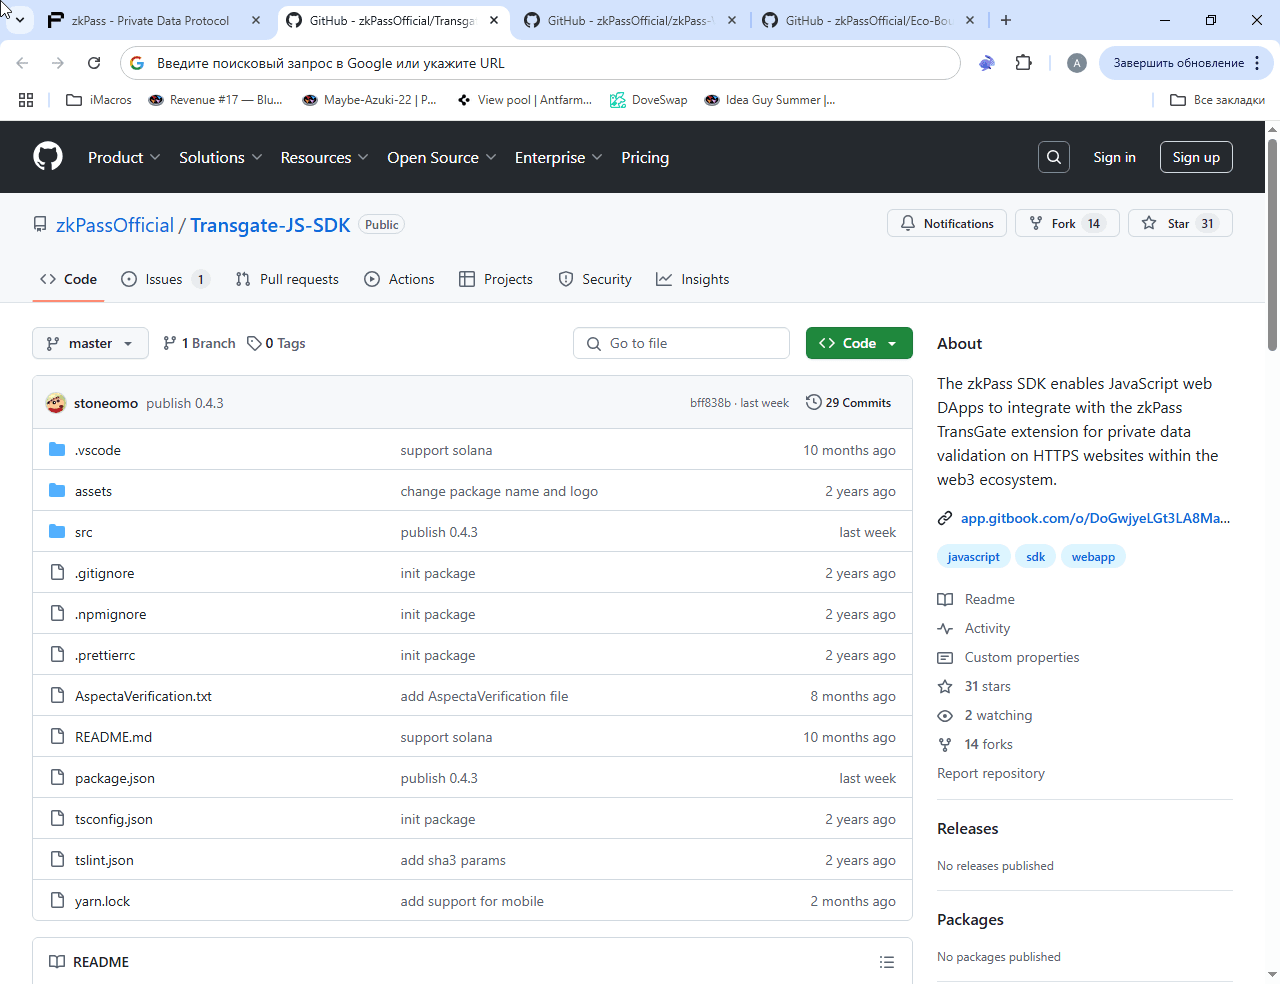Click the link chain icon beside gitbook URL
The height and width of the screenshot is (984, 1280).
pyautogui.click(x=945, y=518)
